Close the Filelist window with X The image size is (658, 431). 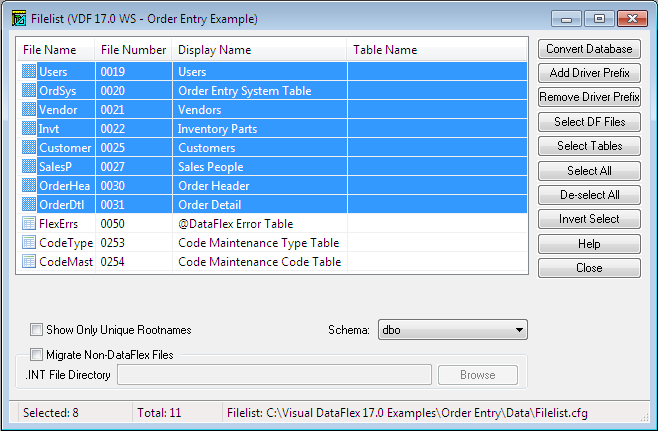[632, 19]
